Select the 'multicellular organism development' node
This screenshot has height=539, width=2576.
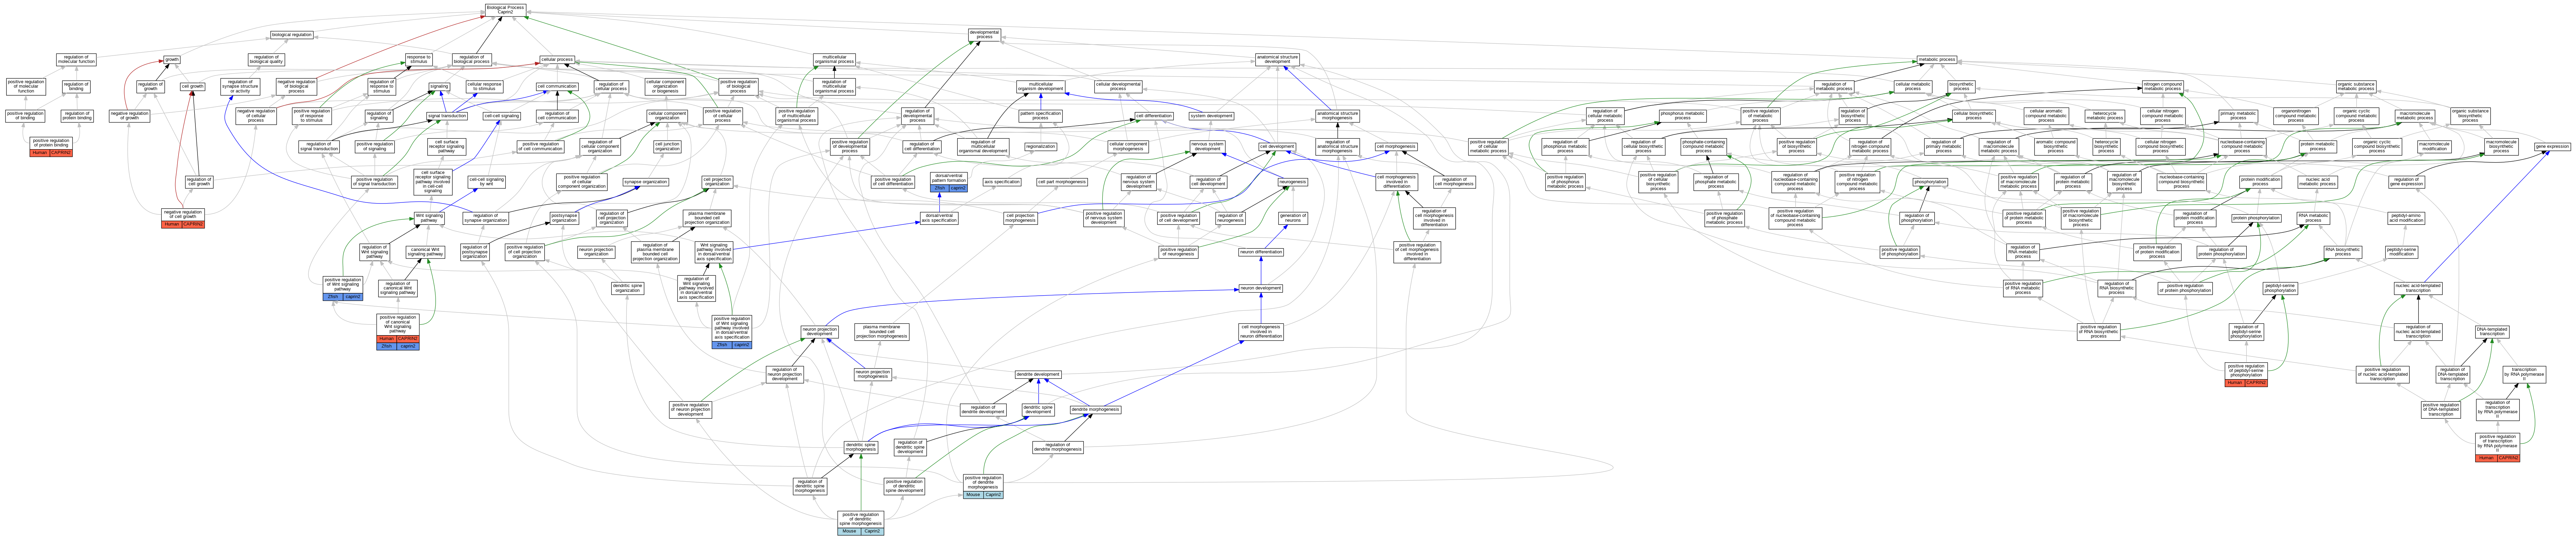(1041, 87)
